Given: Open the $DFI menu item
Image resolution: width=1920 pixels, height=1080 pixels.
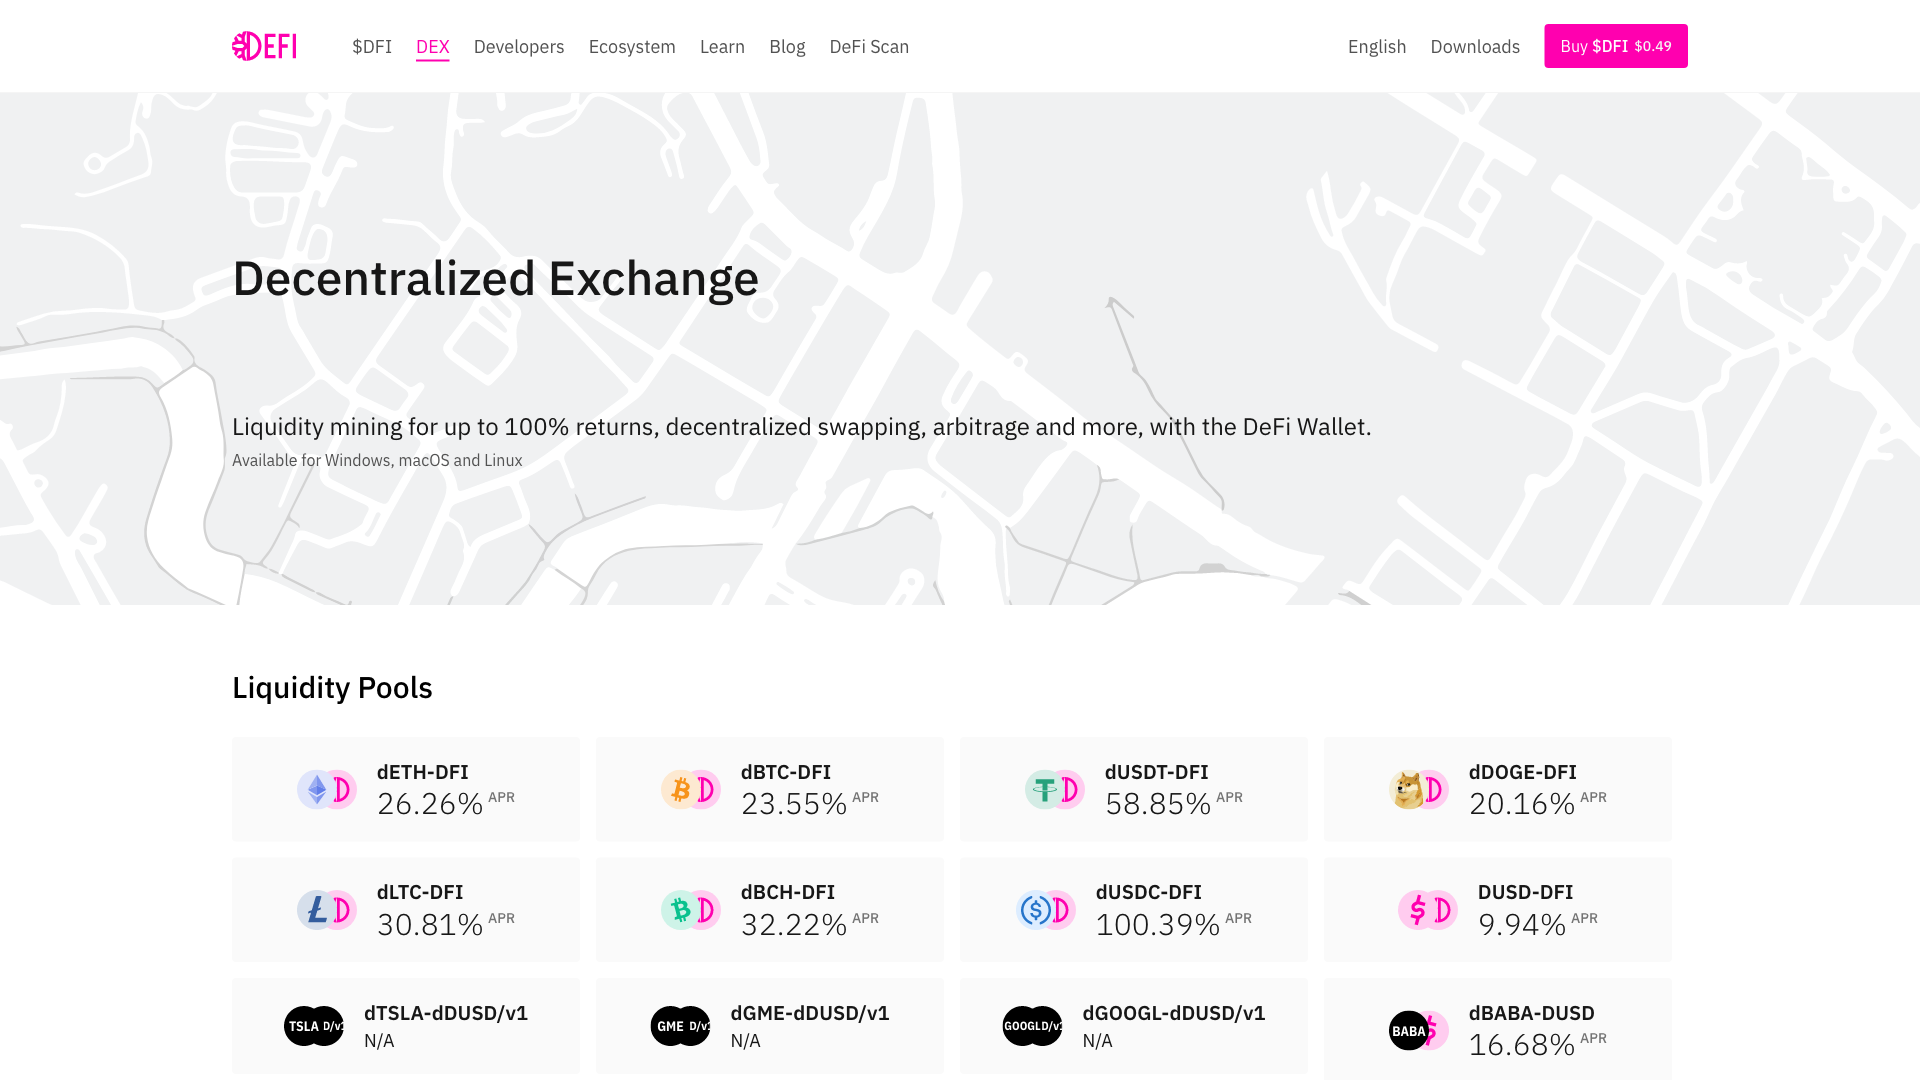Looking at the screenshot, I should pyautogui.click(x=372, y=47).
